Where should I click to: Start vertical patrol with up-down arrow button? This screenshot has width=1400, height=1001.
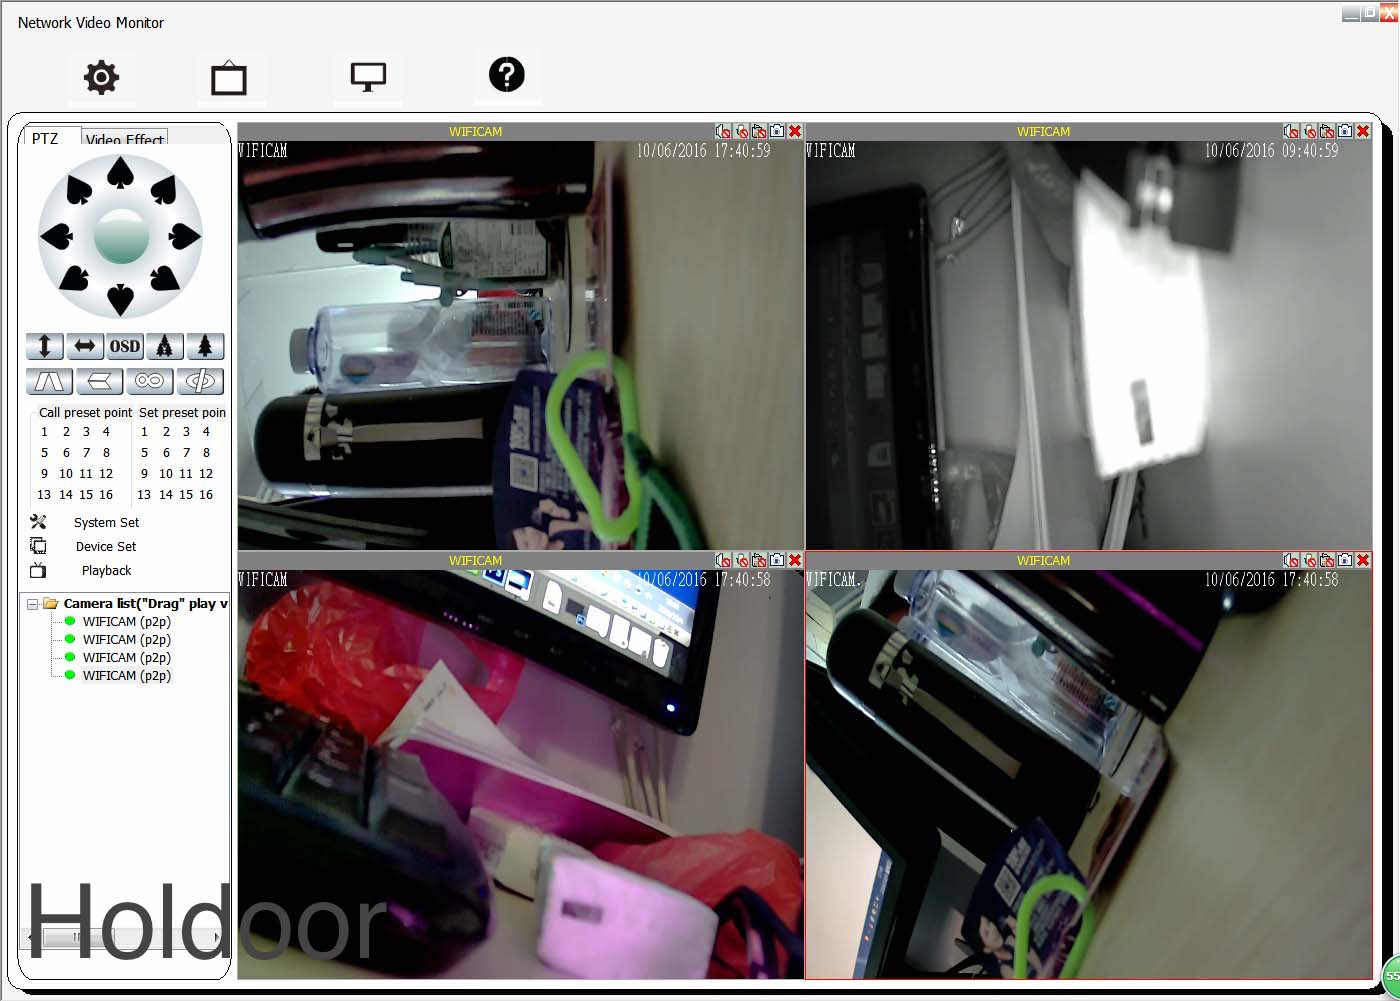click(45, 347)
